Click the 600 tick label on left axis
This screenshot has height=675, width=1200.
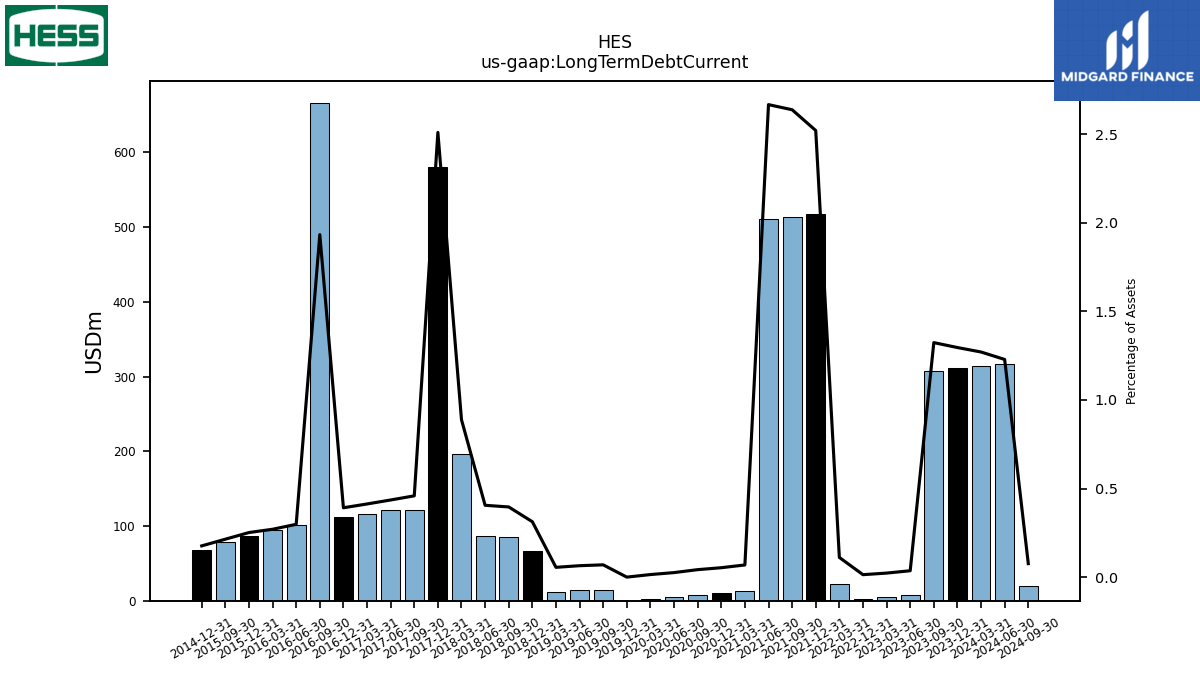[x=125, y=153]
